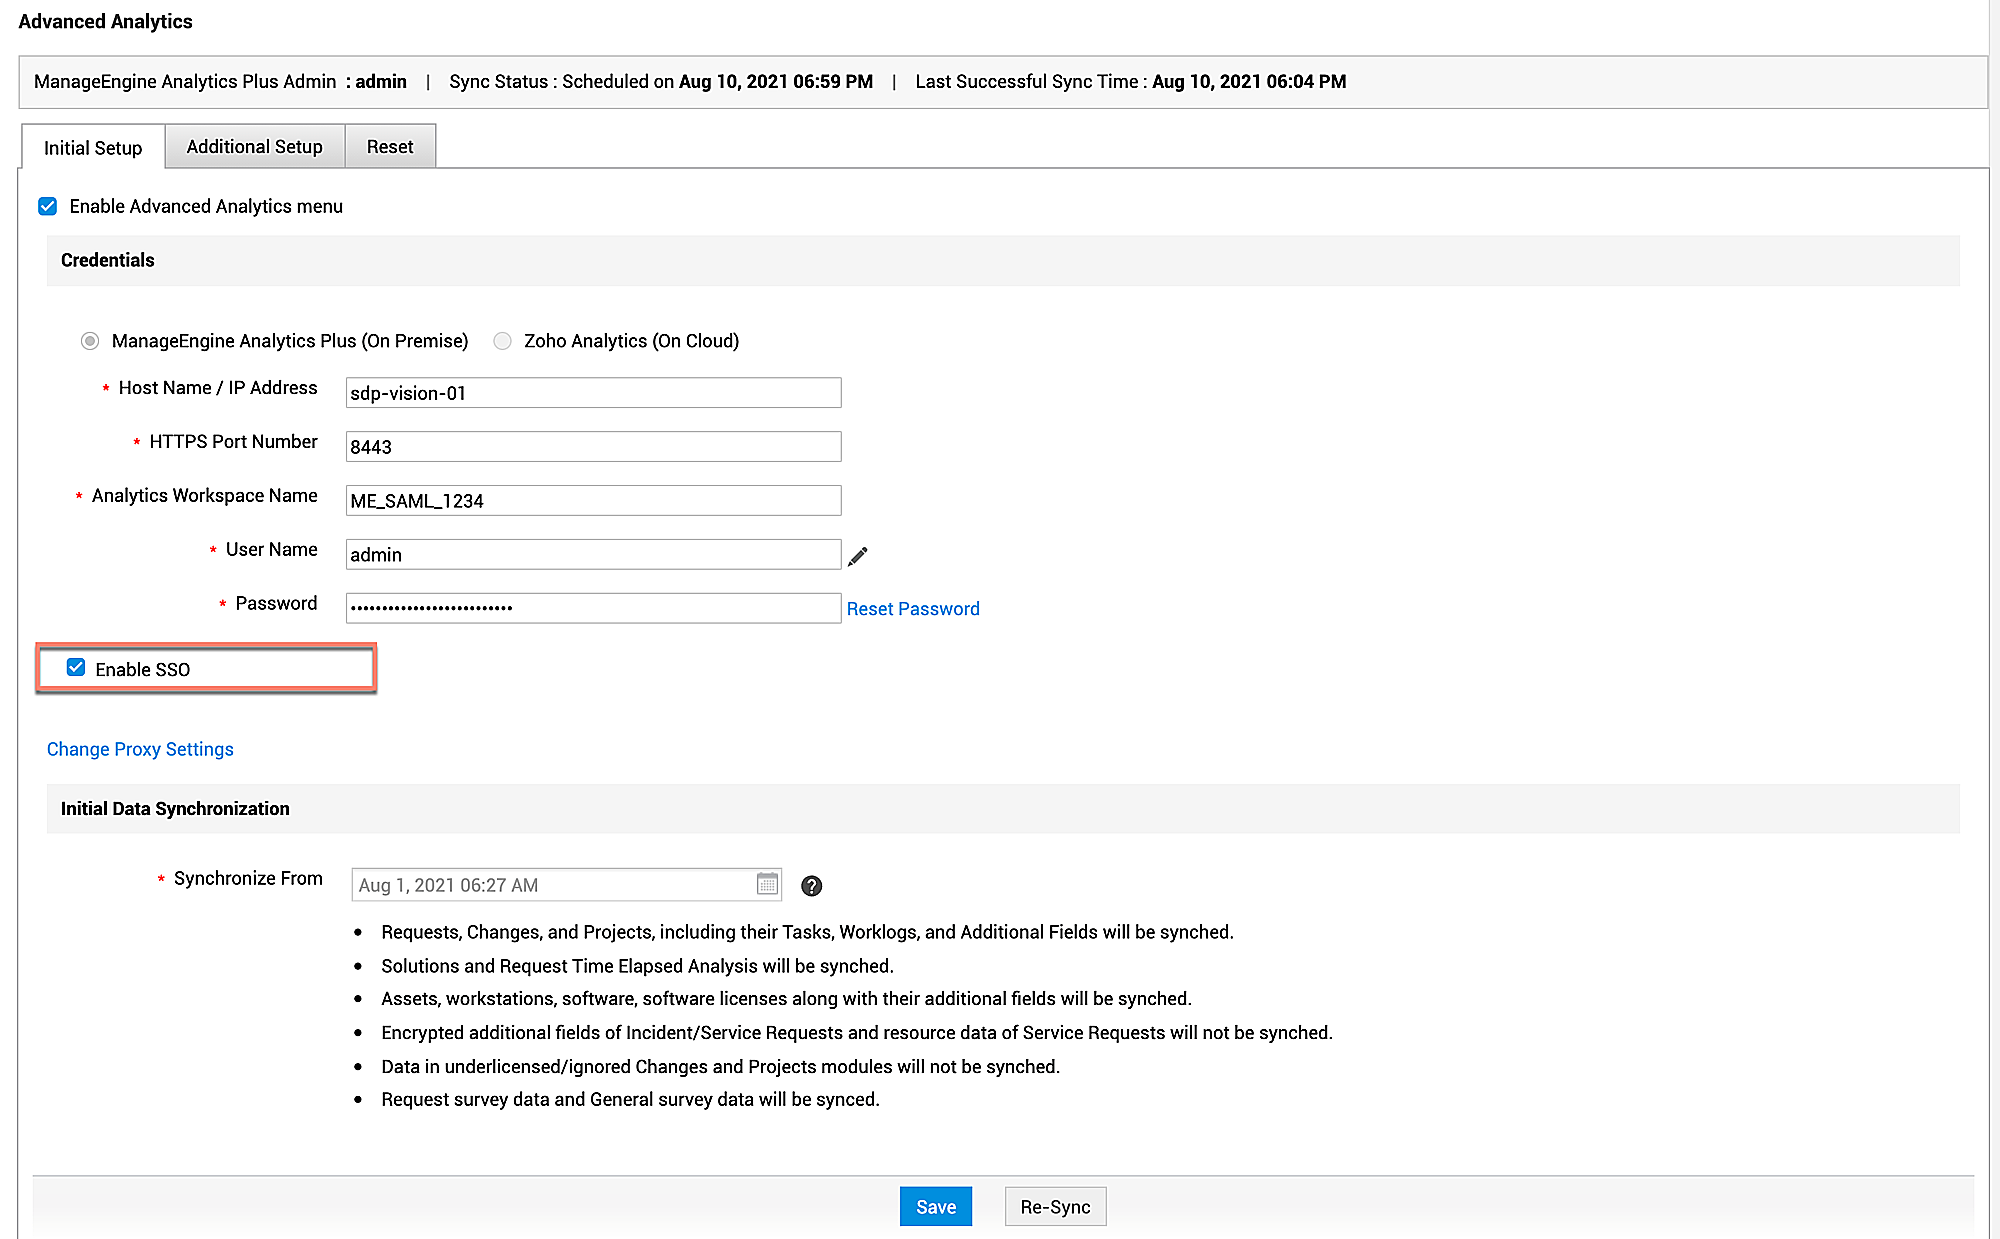This screenshot has width=2000, height=1239.
Task: Click into Analytics Workspace Name field
Action: 593,501
